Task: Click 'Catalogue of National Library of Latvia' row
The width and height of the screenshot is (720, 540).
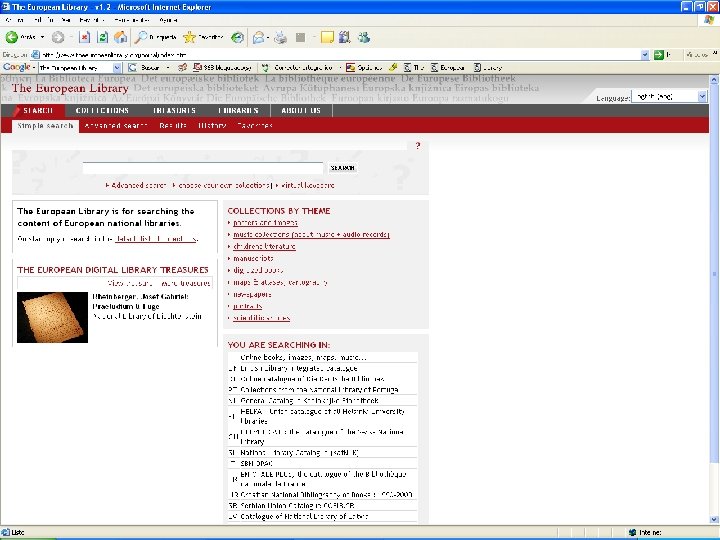Action: pos(322,516)
